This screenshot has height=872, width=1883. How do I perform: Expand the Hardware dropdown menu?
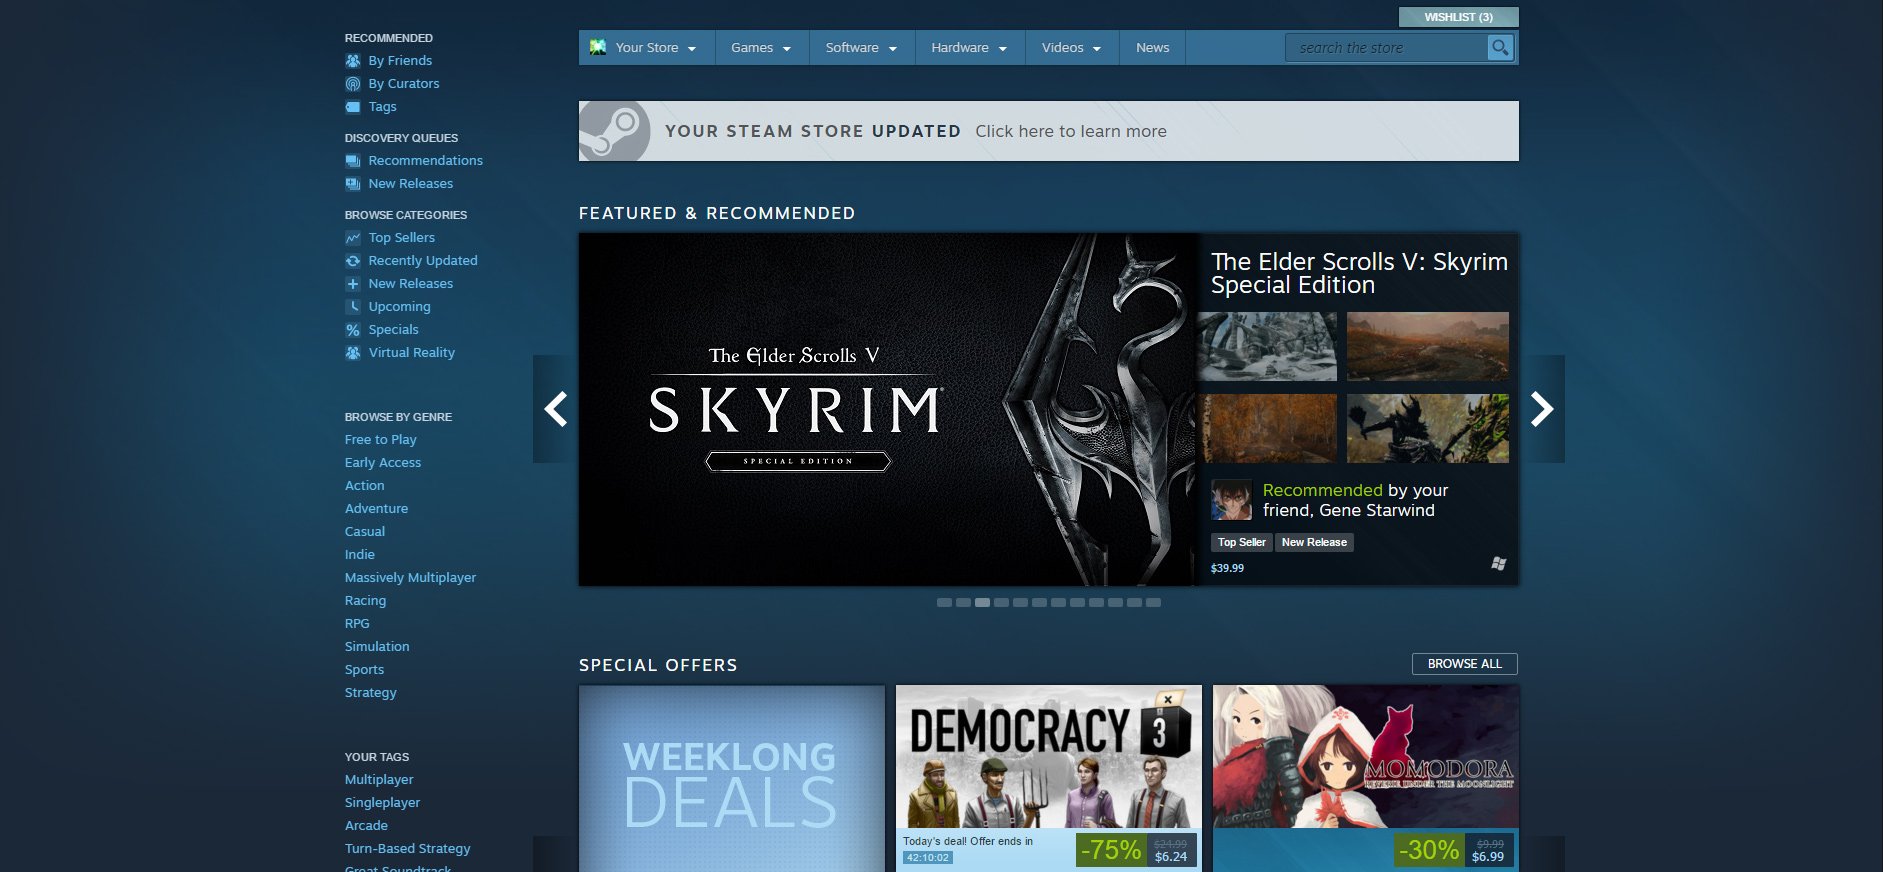[x=969, y=48]
